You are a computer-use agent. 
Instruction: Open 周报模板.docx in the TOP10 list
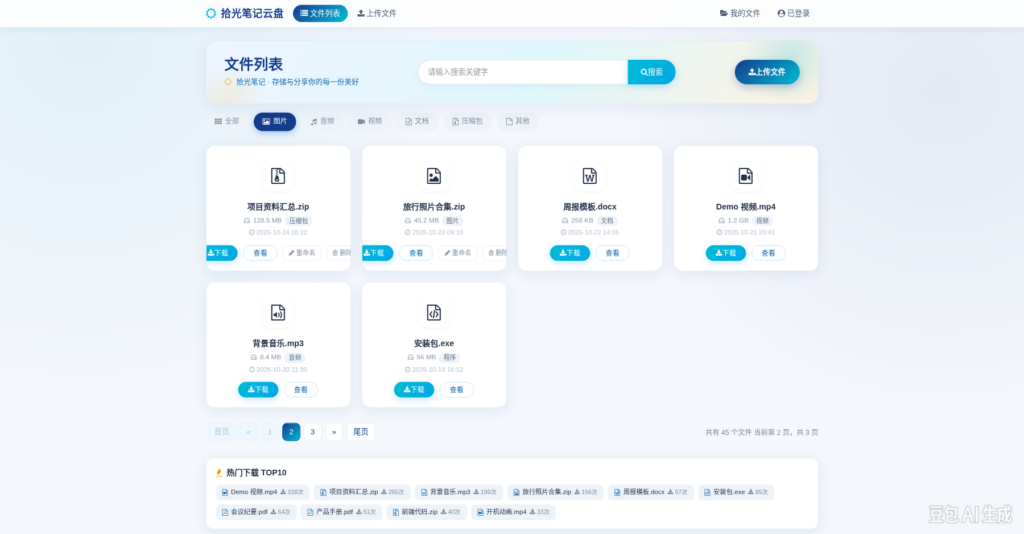coord(650,492)
